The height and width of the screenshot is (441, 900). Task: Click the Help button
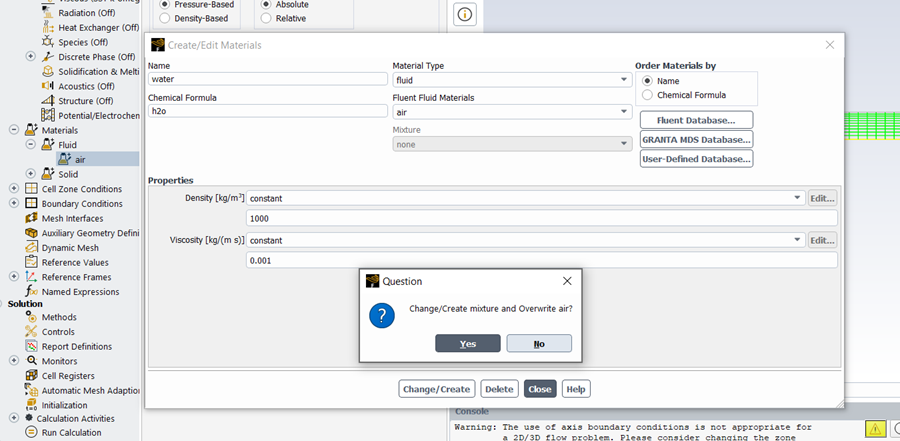(576, 389)
